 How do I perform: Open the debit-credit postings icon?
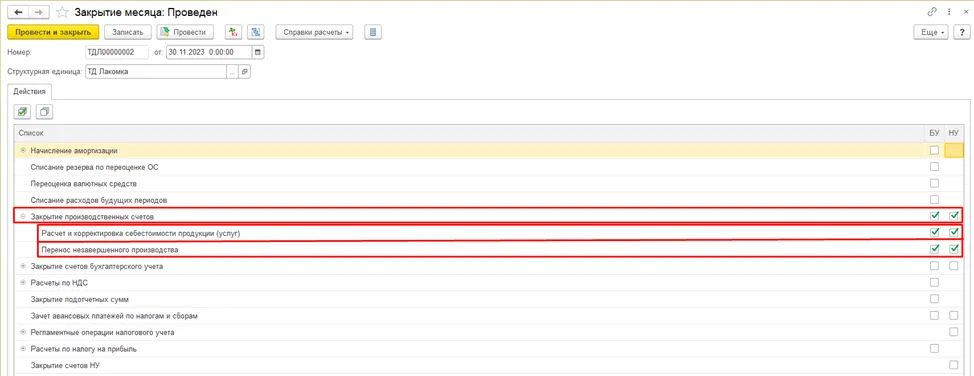pos(233,32)
